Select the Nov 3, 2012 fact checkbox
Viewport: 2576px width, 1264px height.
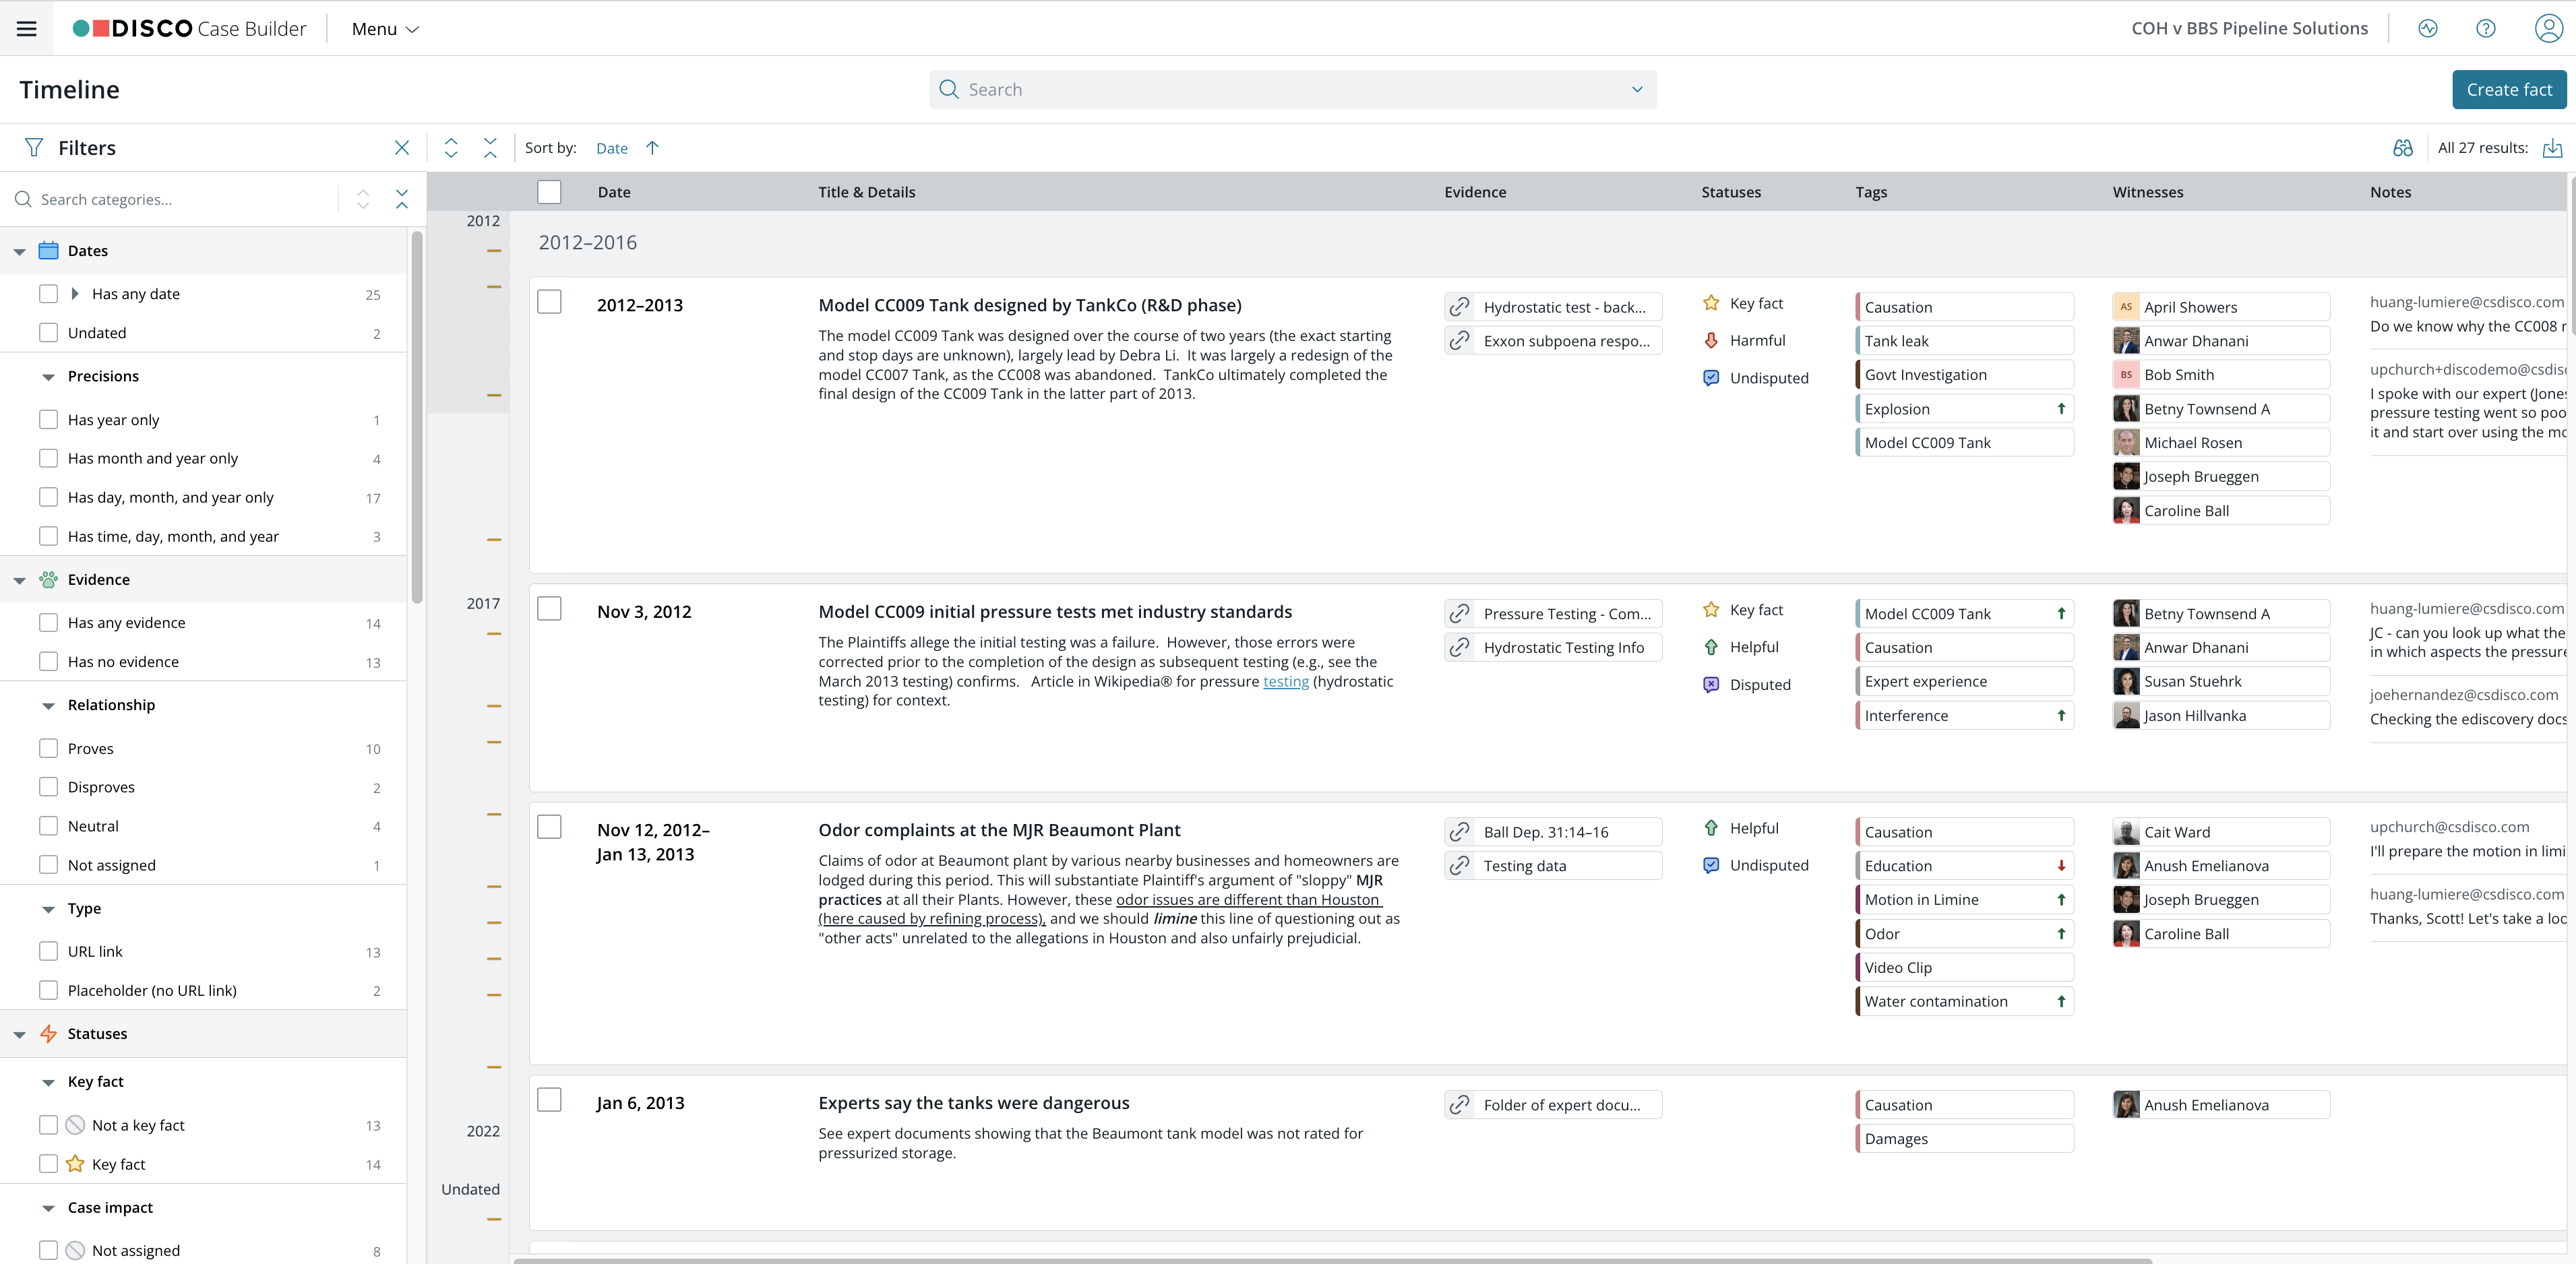click(549, 609)
